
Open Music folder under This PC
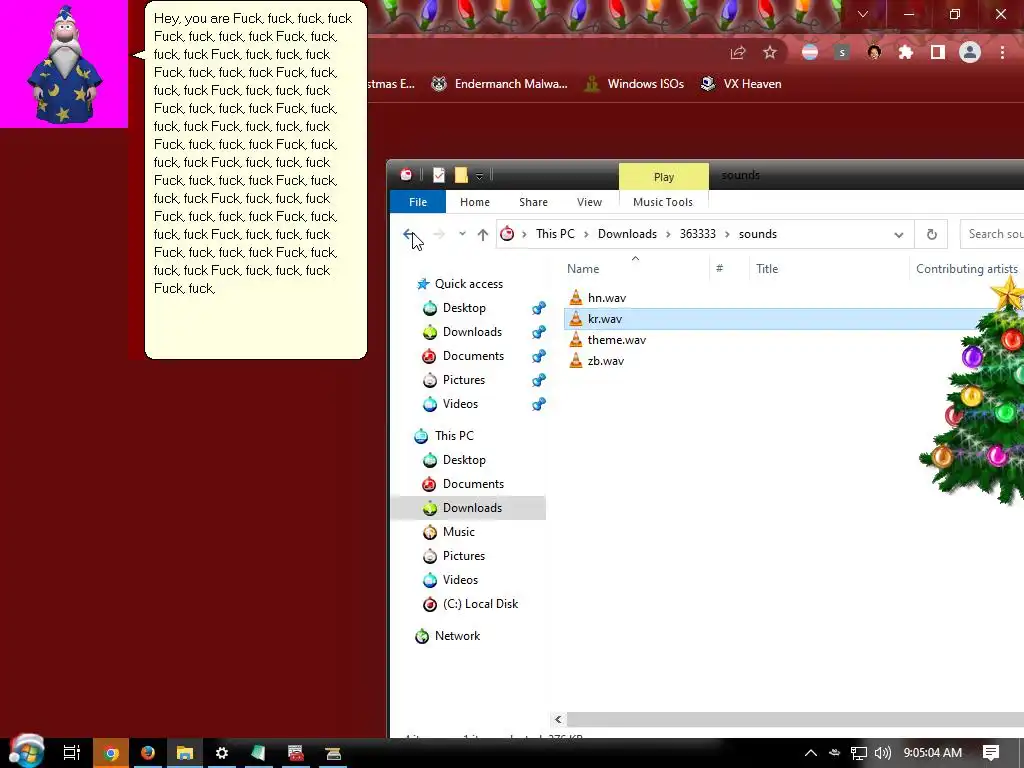coord(458,532)
